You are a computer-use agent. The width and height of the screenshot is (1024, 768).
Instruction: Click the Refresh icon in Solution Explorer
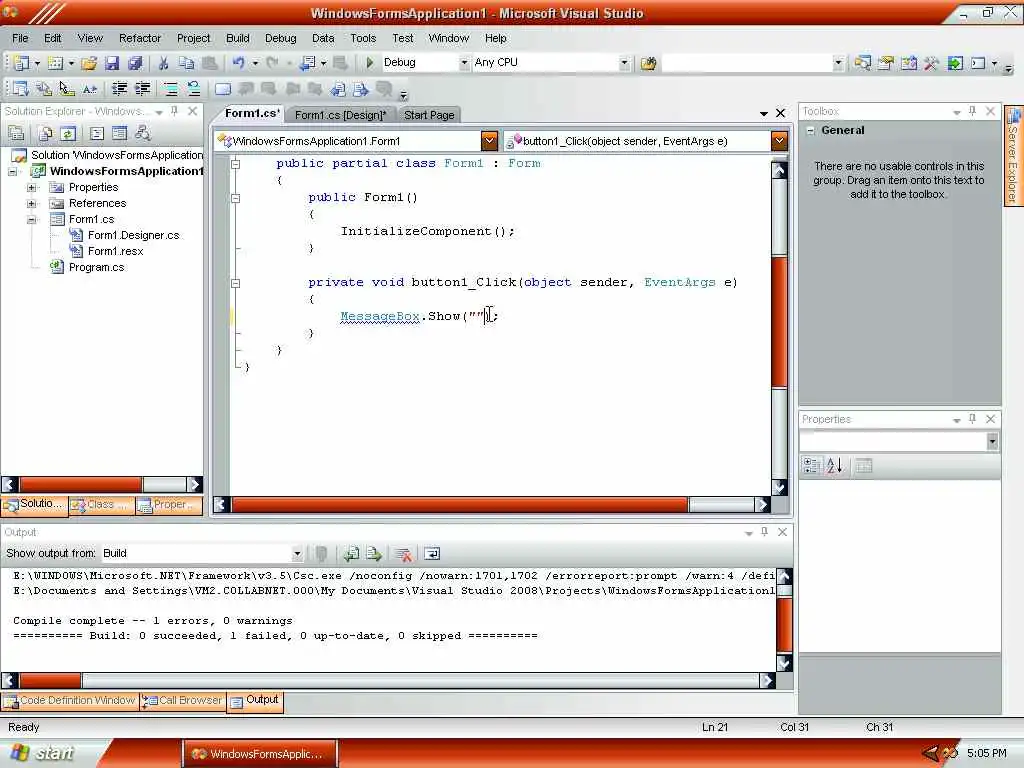click(68, 134)
